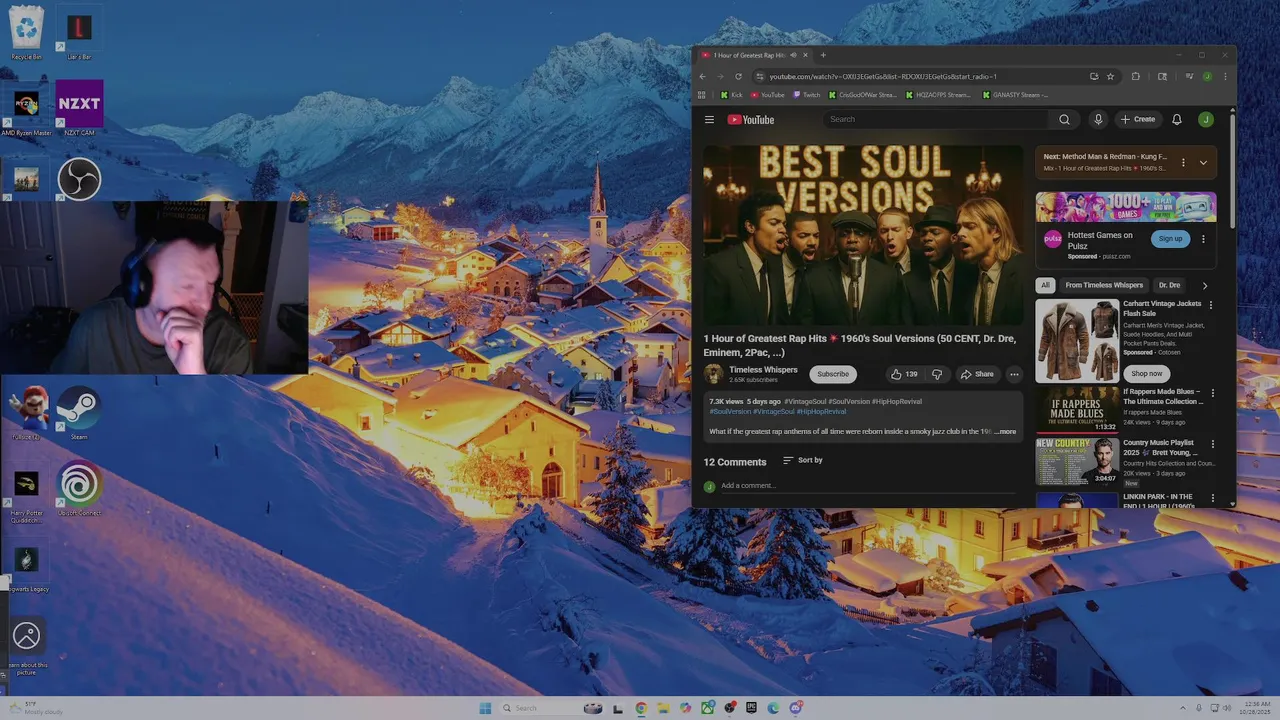This screenshot has height=720, width=1280.
Task: Expand the Next mix playlist chevron
Action: click(x=1203, y=162)
